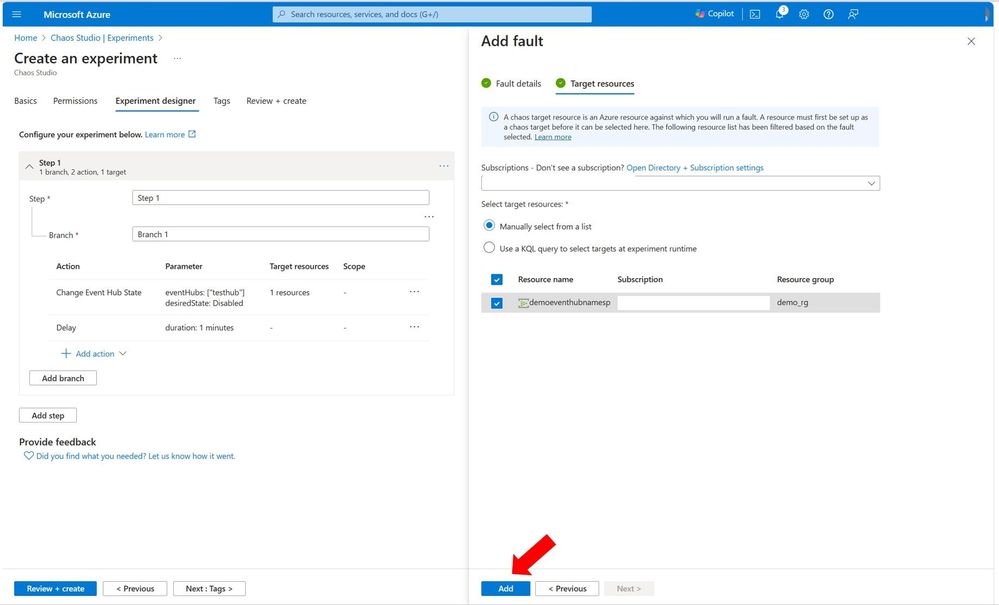Open the Azure portal hamburger menu

[x=17, y=14]
